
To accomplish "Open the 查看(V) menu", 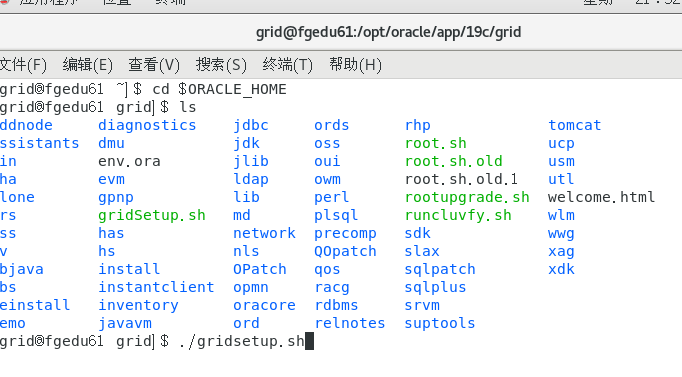I will point(154,65).
